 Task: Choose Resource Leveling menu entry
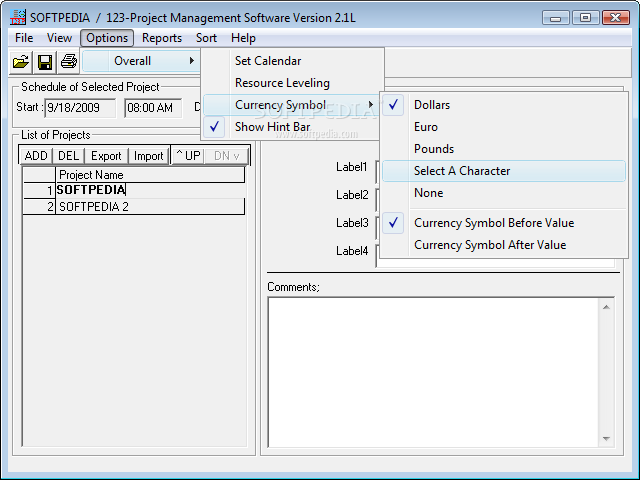point(294,83)
